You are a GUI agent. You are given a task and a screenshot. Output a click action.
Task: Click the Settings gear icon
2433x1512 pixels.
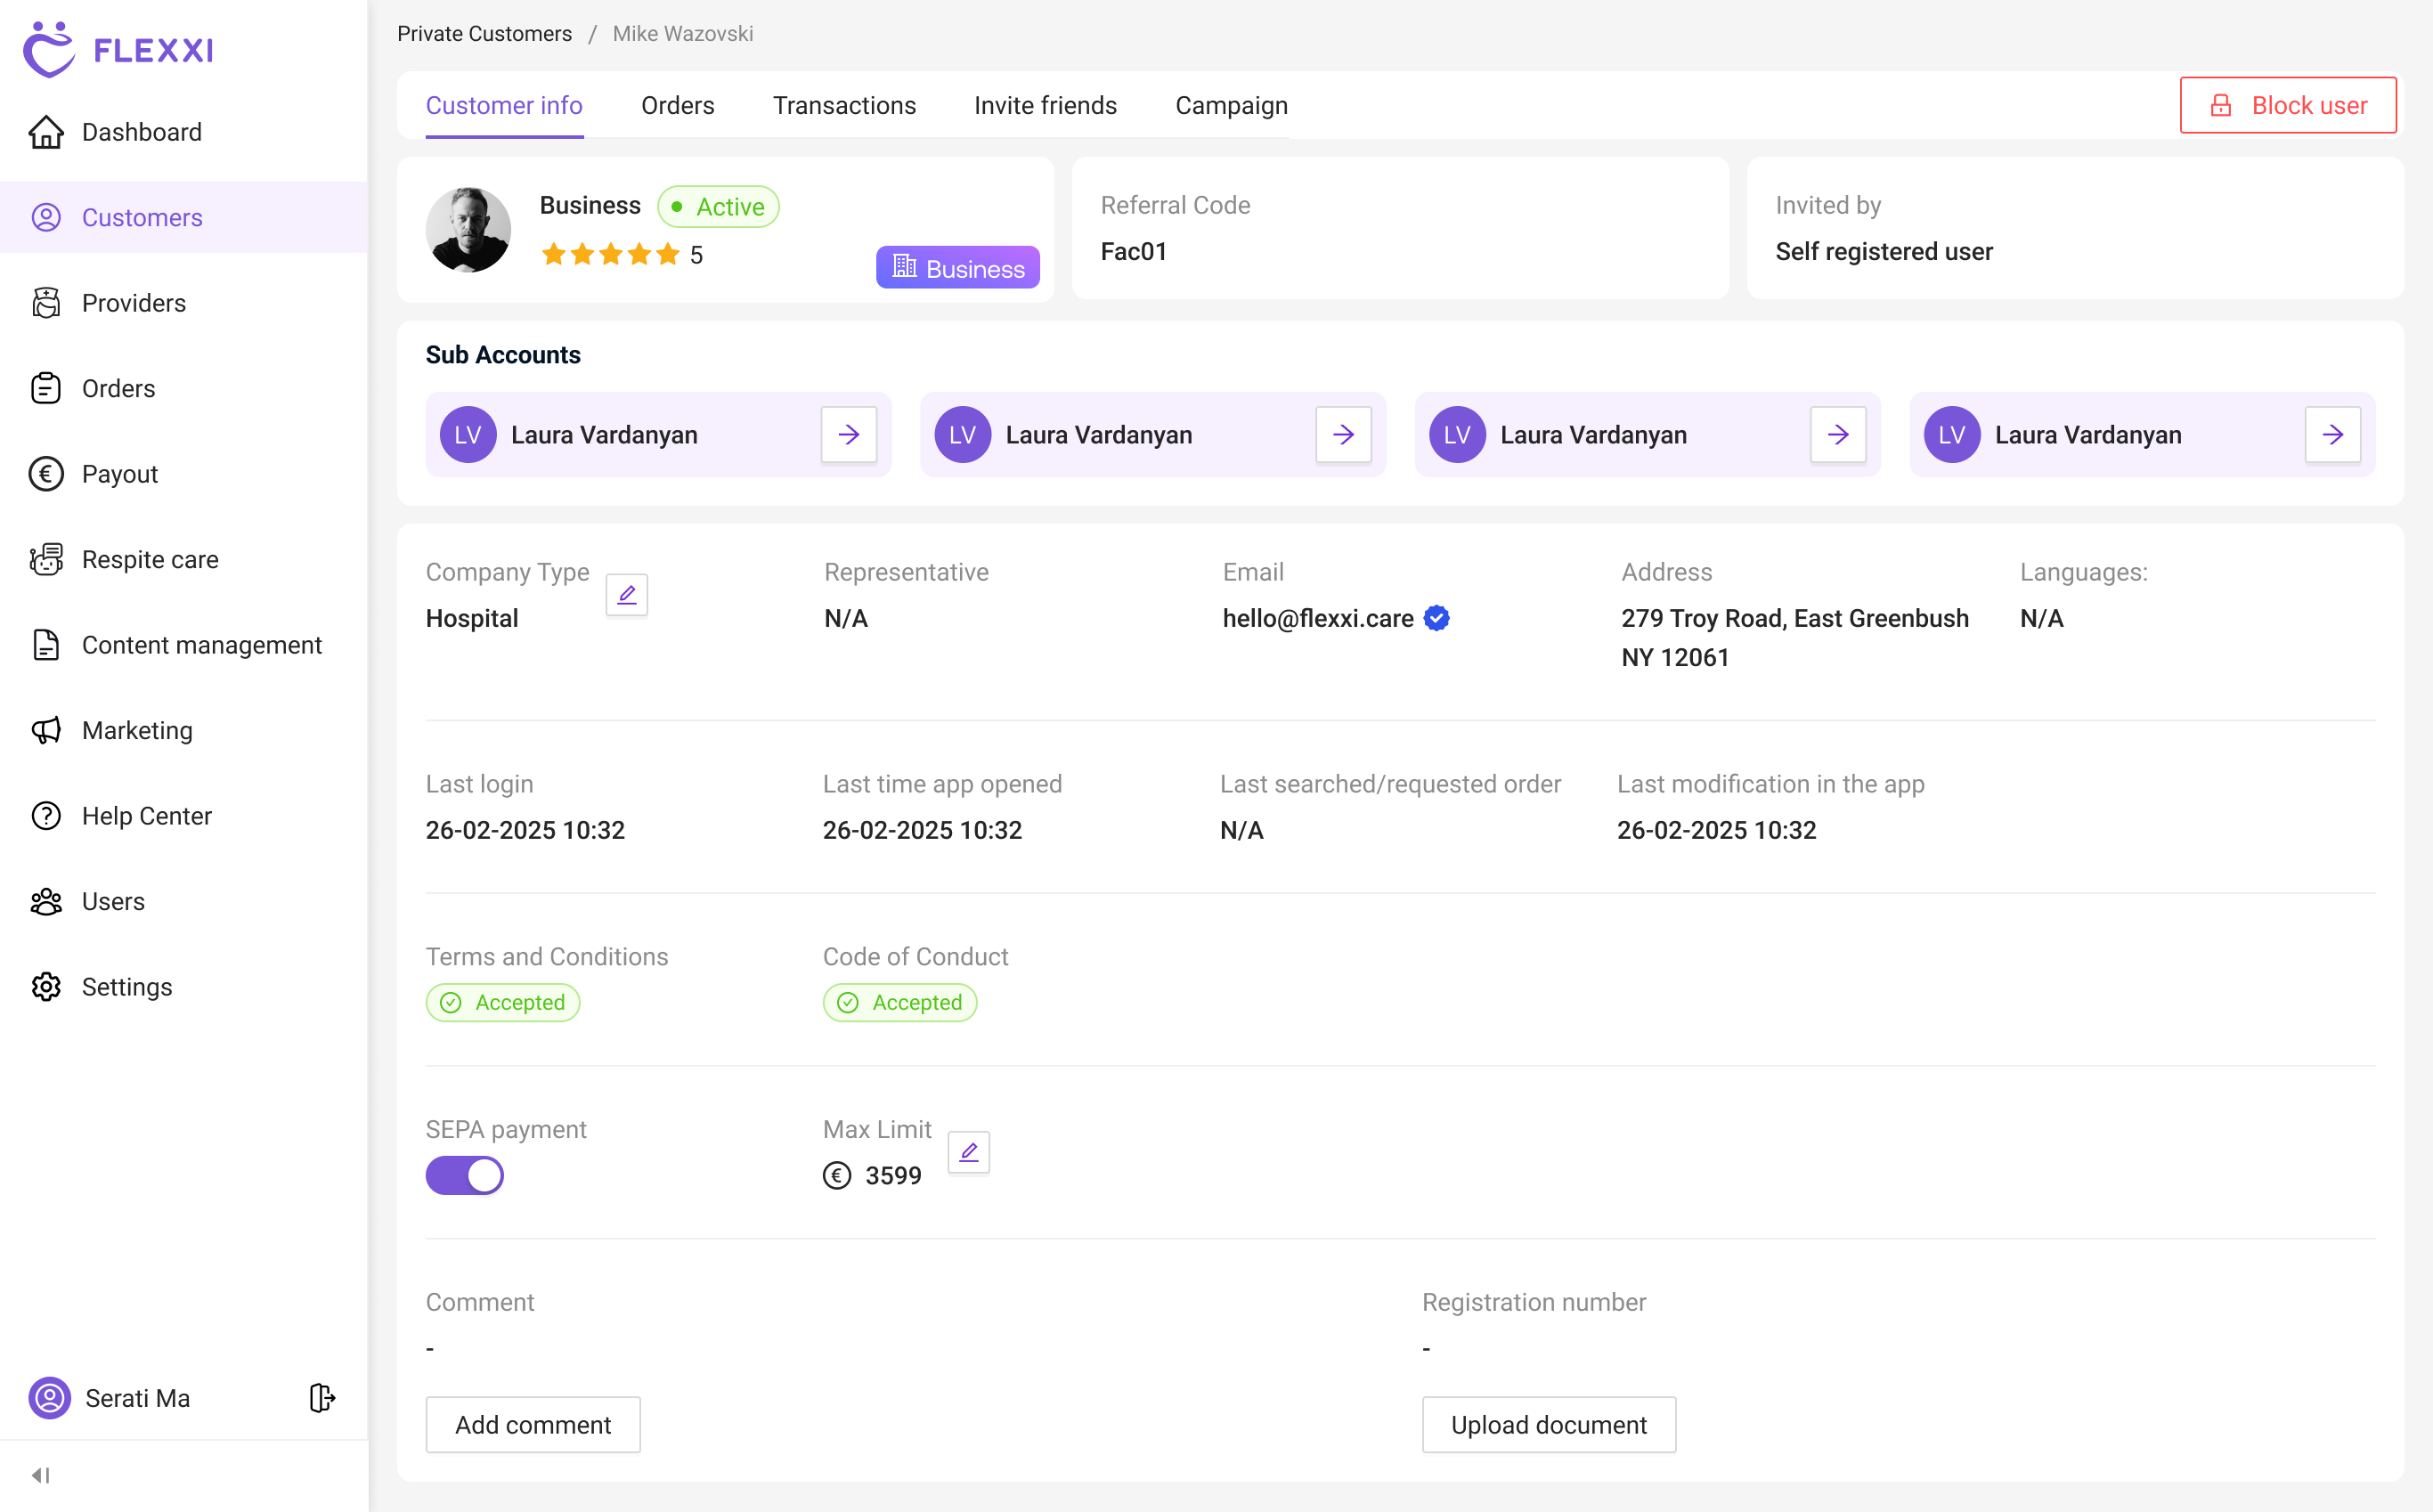click(x=46, y=987)
